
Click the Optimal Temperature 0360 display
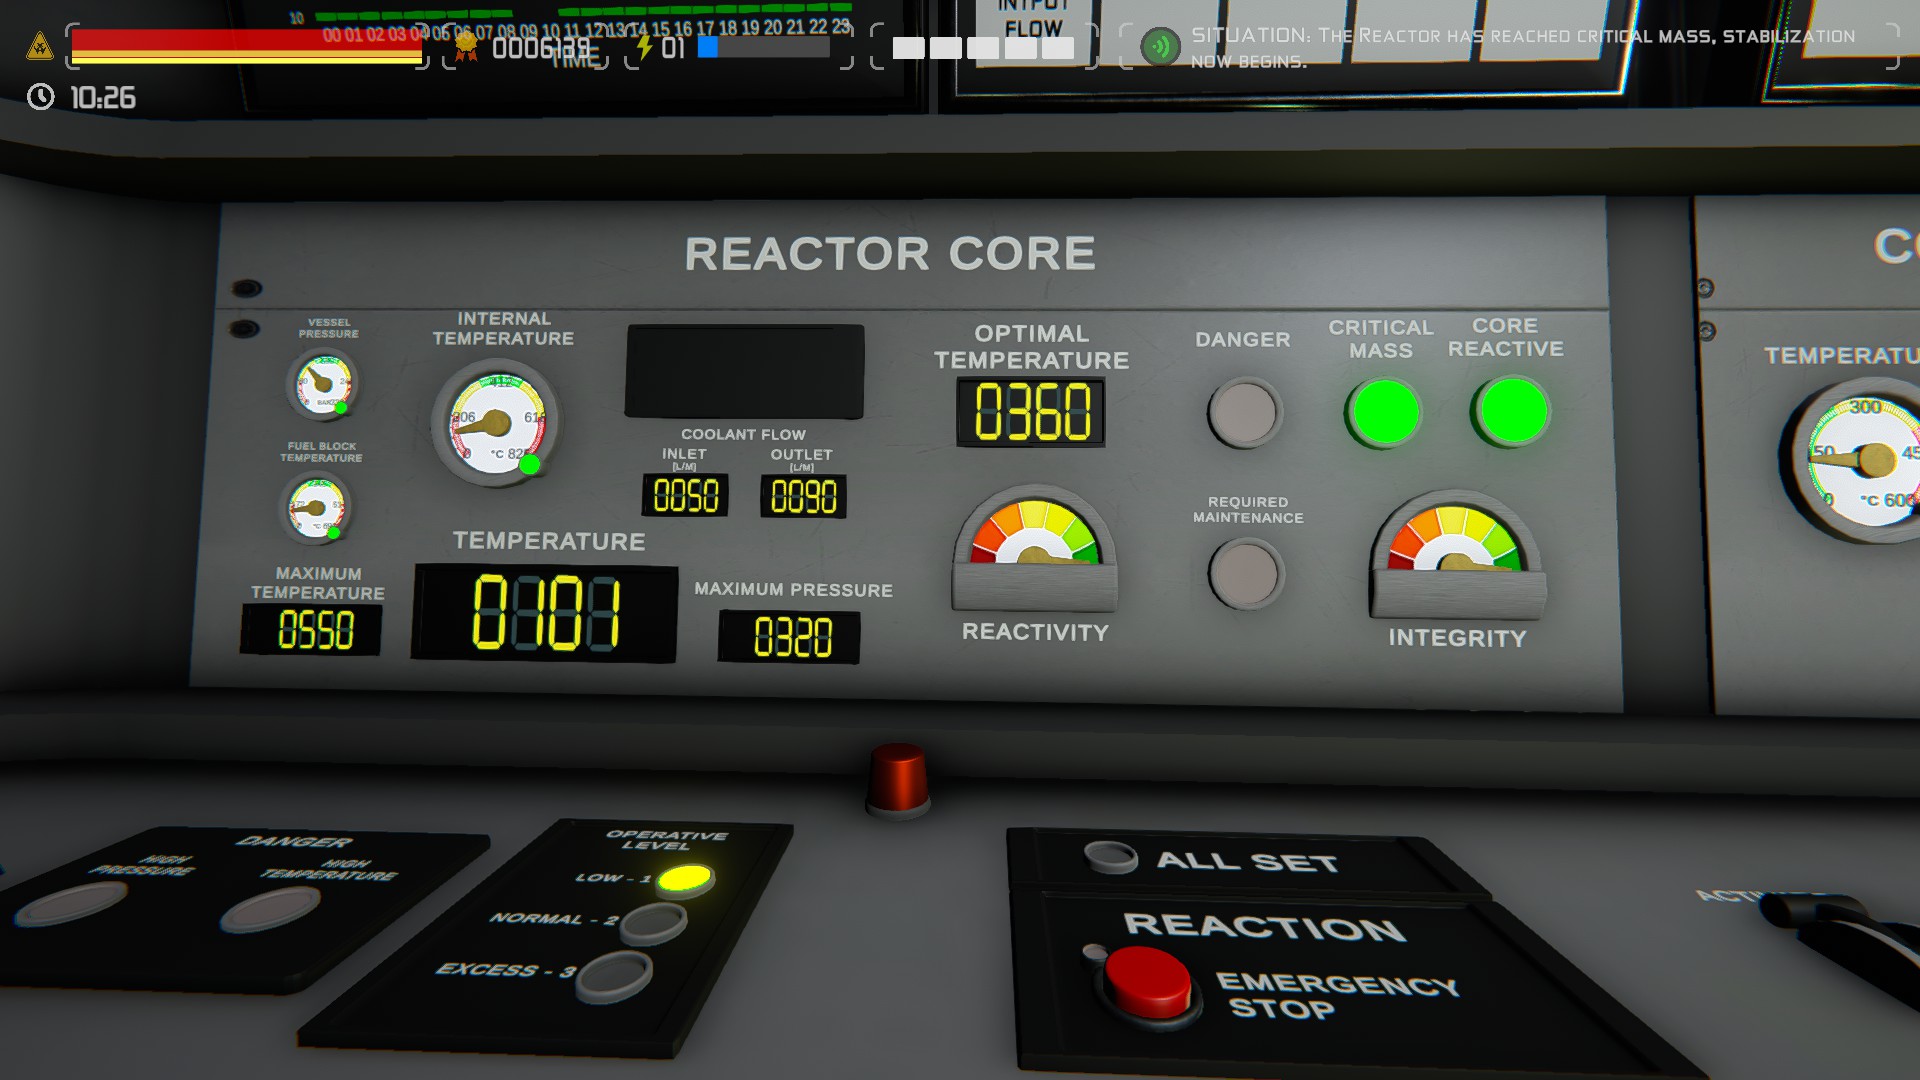click(1031, 412)
